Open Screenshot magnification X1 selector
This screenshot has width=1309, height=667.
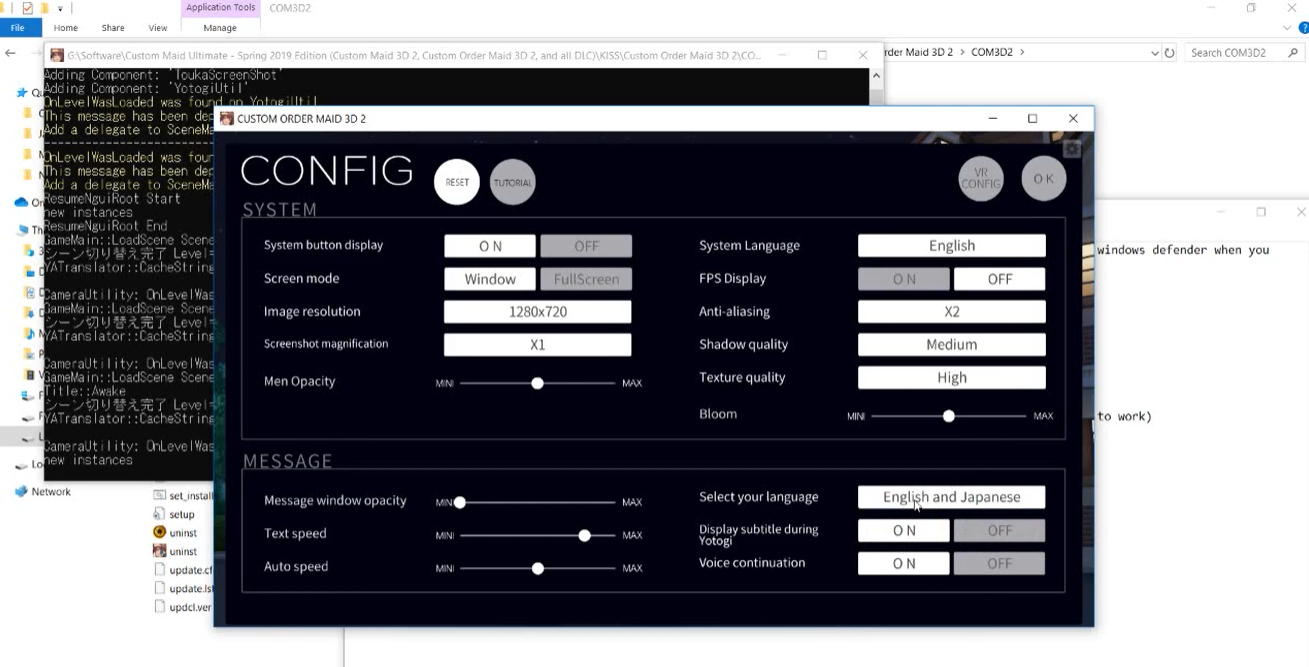point(538,345)
